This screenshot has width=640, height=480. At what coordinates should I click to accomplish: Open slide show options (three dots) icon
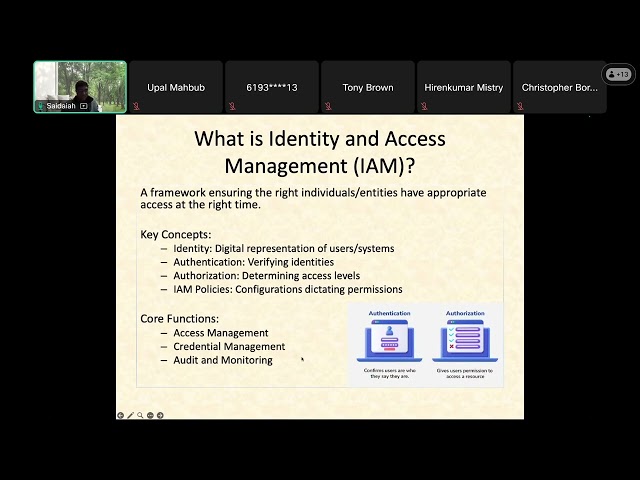pos(150,415)
